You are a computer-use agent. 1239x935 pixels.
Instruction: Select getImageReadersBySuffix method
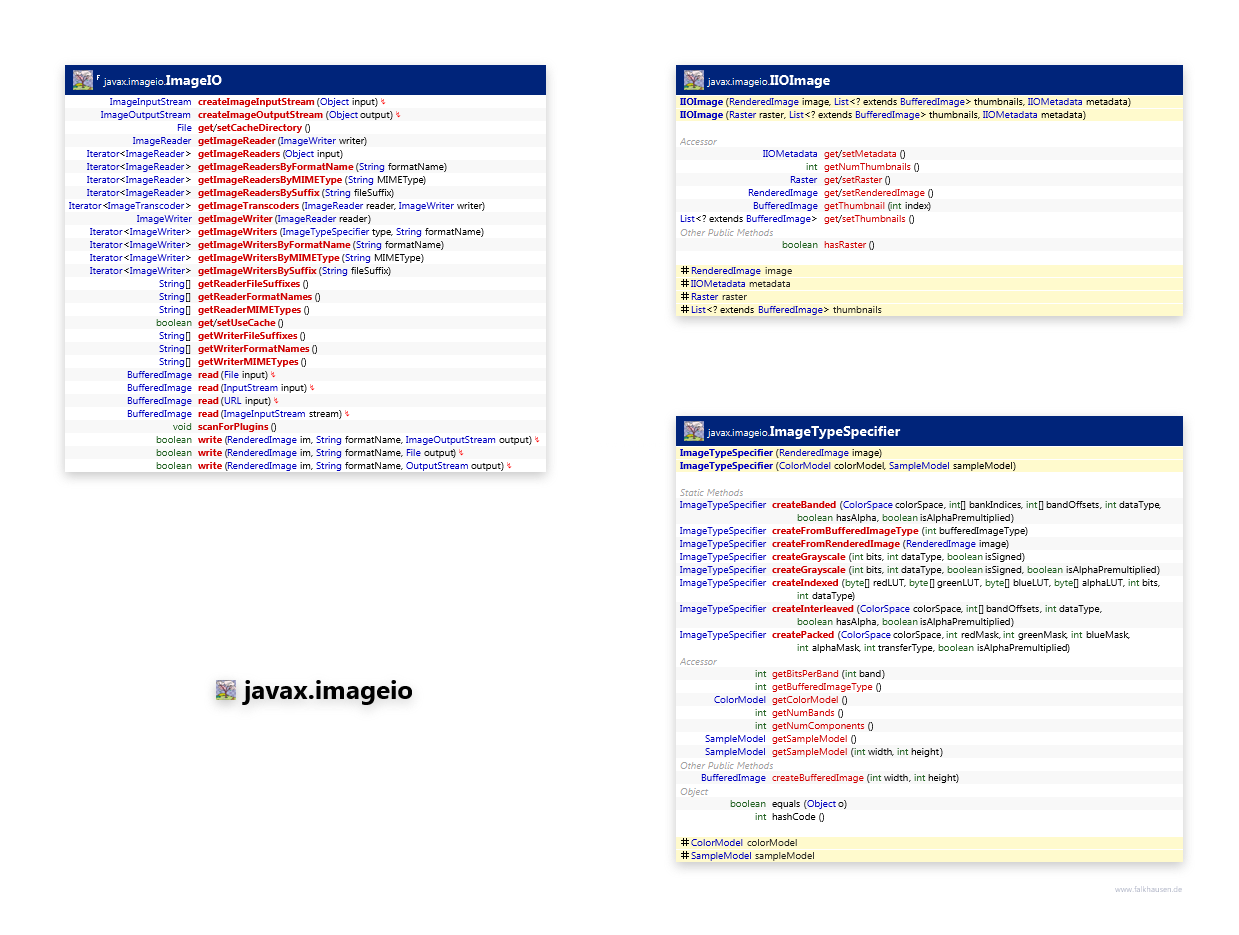[x=259, y=193]
